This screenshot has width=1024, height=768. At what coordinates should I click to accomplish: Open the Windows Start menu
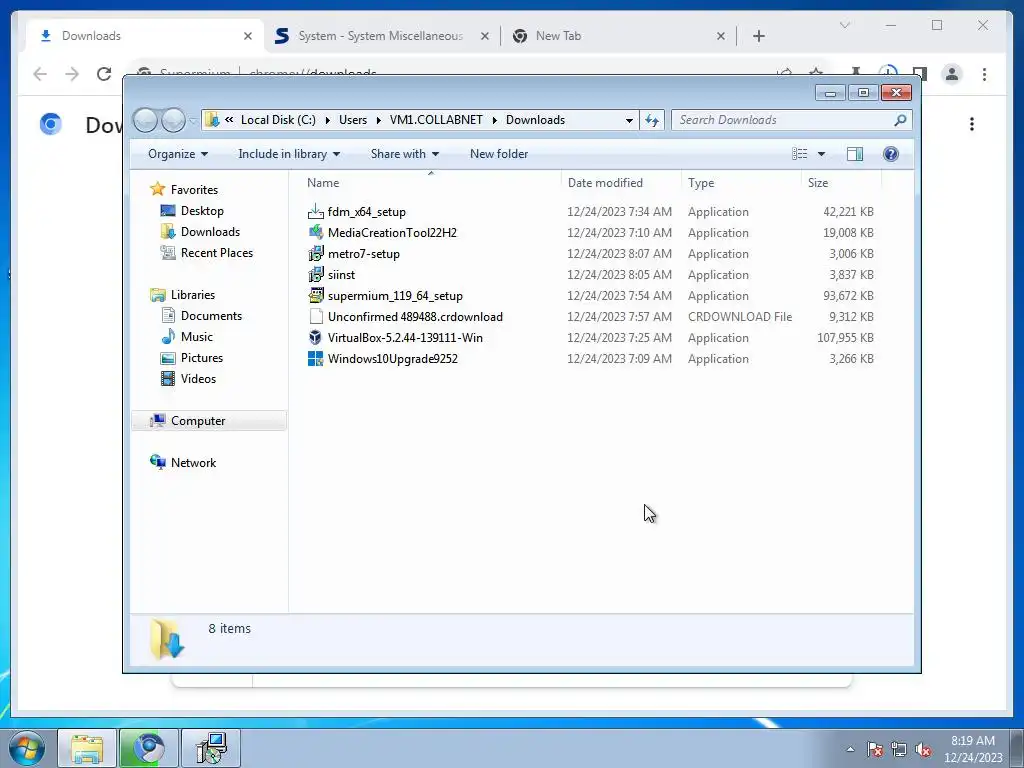coord(27,748)
